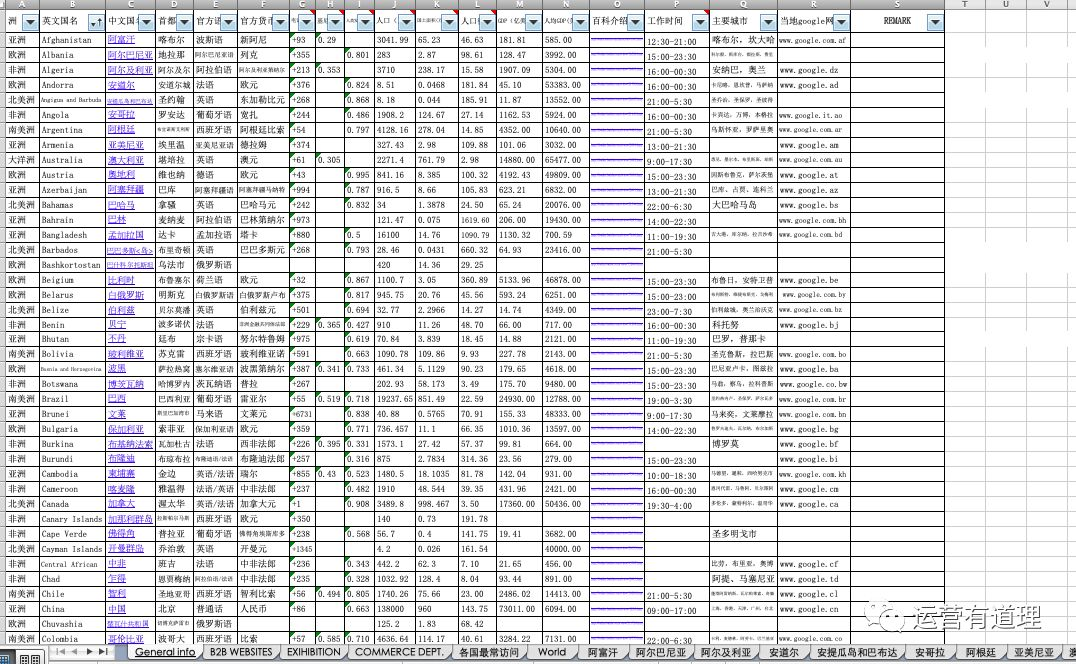Select the capital cell '北京'
This screenshot has height=664, width=1076.
tap(175, 609)
